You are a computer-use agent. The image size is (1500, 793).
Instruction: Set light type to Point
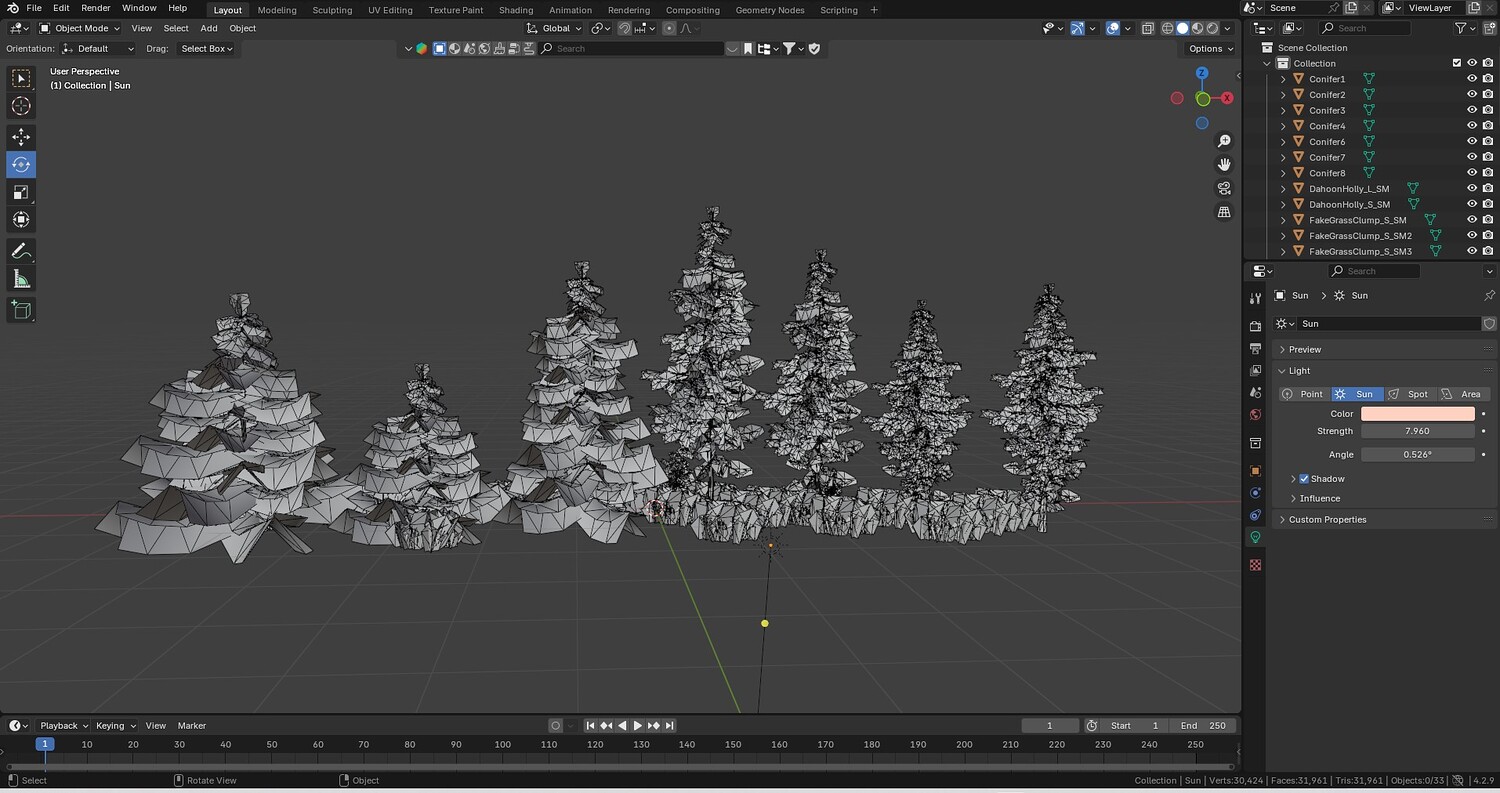1304,394
